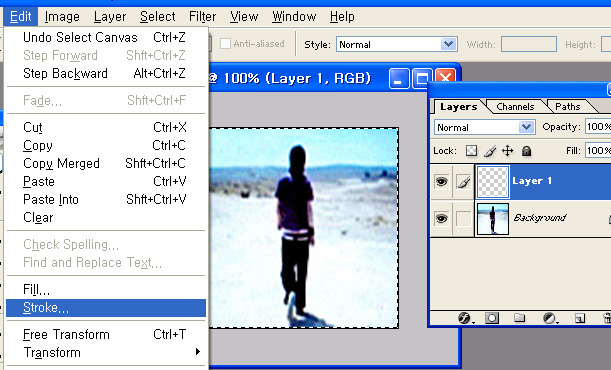Create a new layer set folder
611x370 pixels.
click(519, 318)
